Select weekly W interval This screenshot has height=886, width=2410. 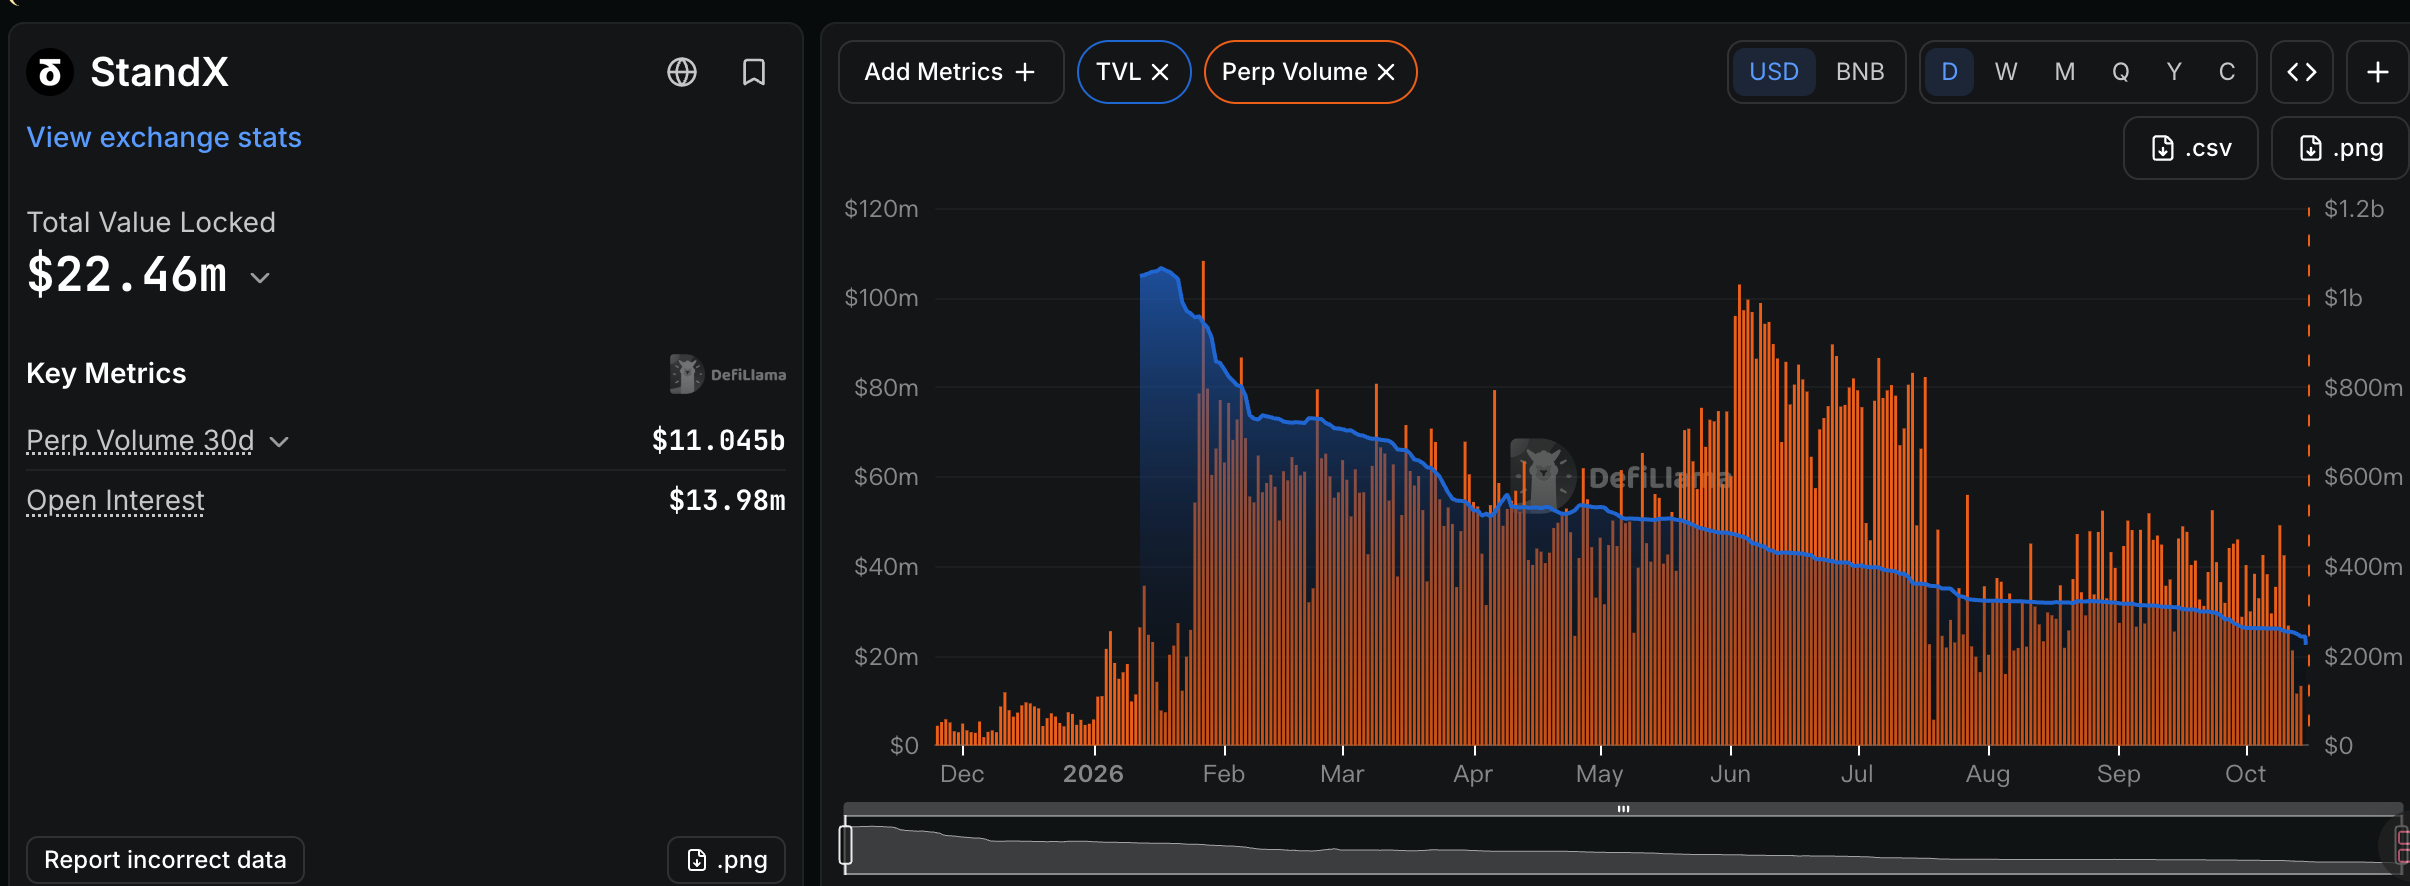click(2006, 72)
